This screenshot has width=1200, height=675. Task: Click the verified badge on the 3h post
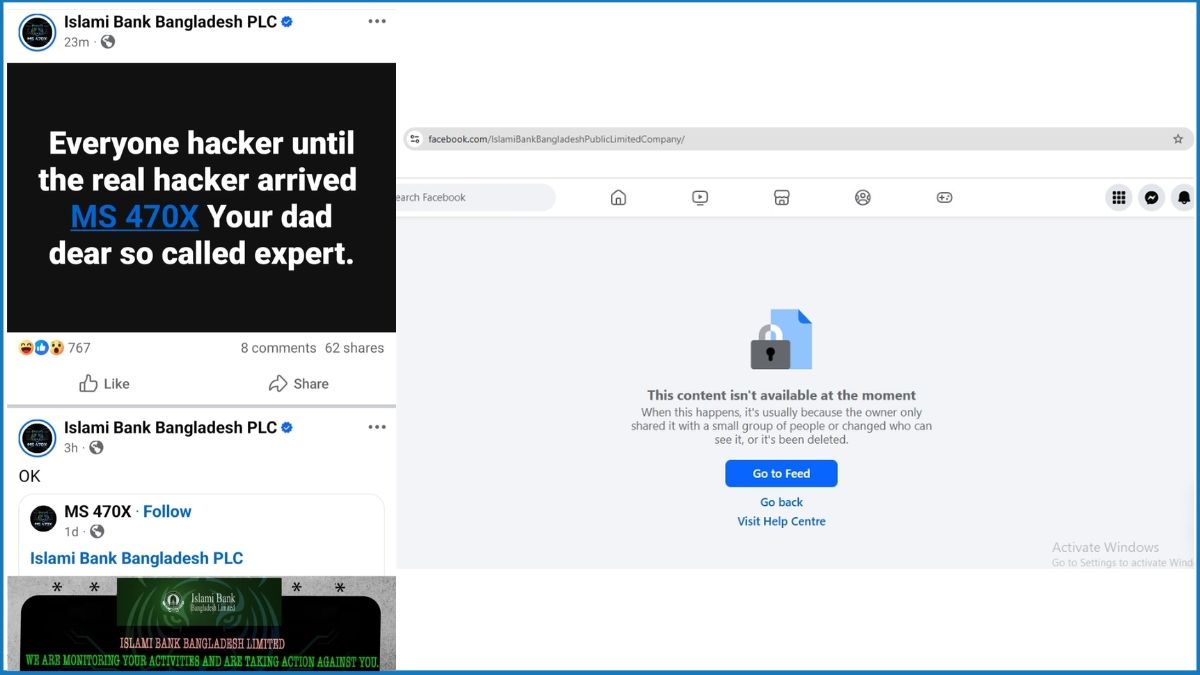pyautogui.click(x=287, y=428)
